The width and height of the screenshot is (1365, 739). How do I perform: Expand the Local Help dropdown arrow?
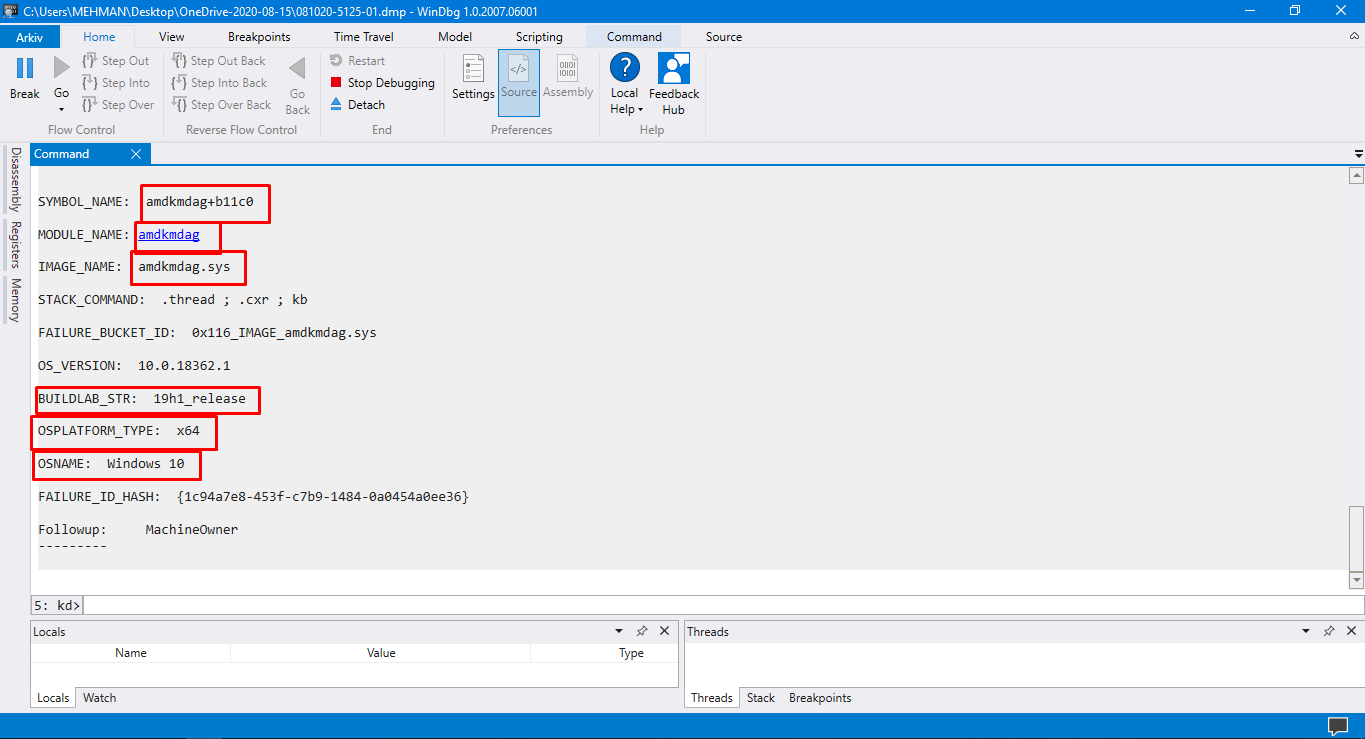pyautogui.click(x=640, y=110)
